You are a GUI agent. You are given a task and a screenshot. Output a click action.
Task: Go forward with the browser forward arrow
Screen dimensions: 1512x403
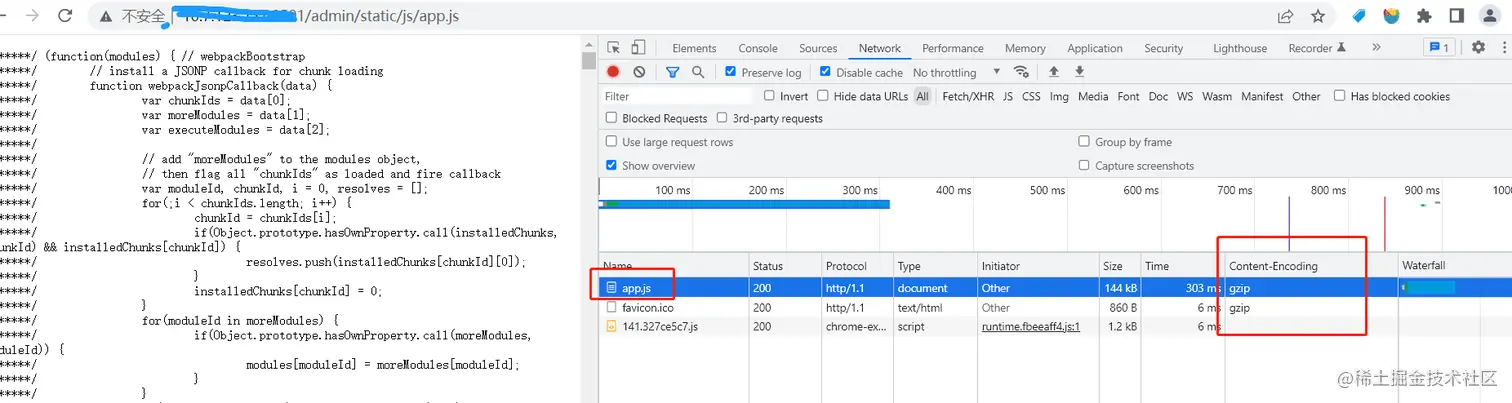pyautogui.click(x=31, y=16)
